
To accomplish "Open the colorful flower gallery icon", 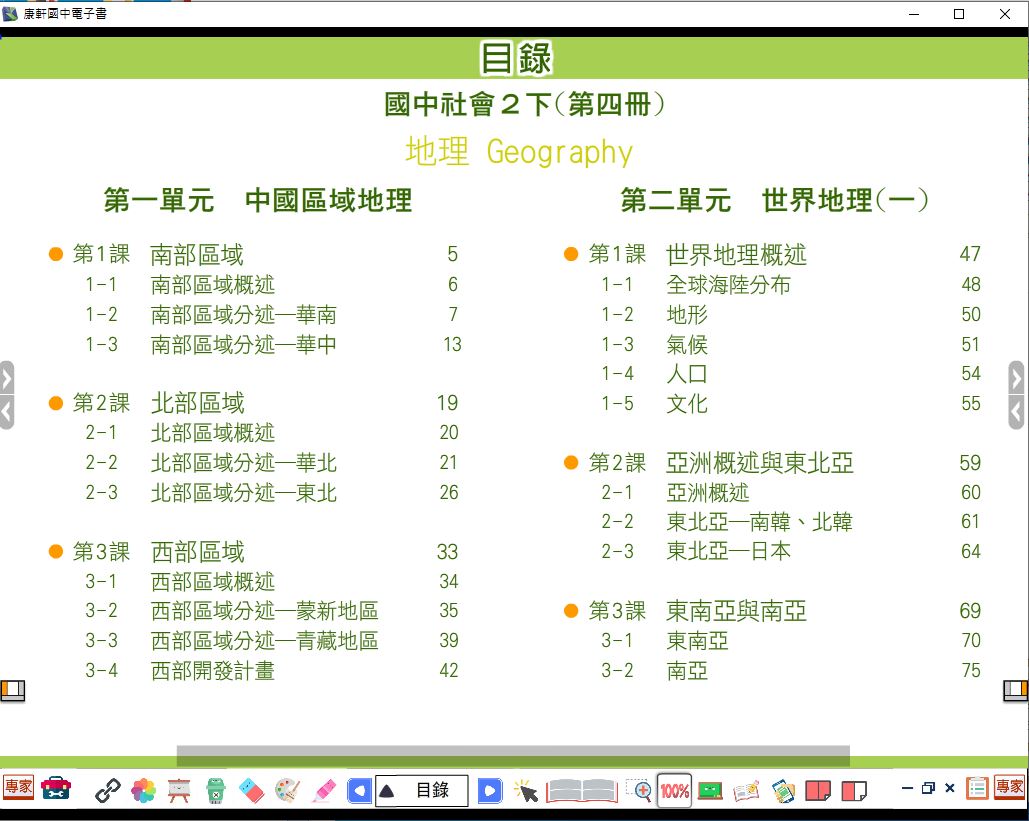I will pyautogui.click(x=144, y=790).
